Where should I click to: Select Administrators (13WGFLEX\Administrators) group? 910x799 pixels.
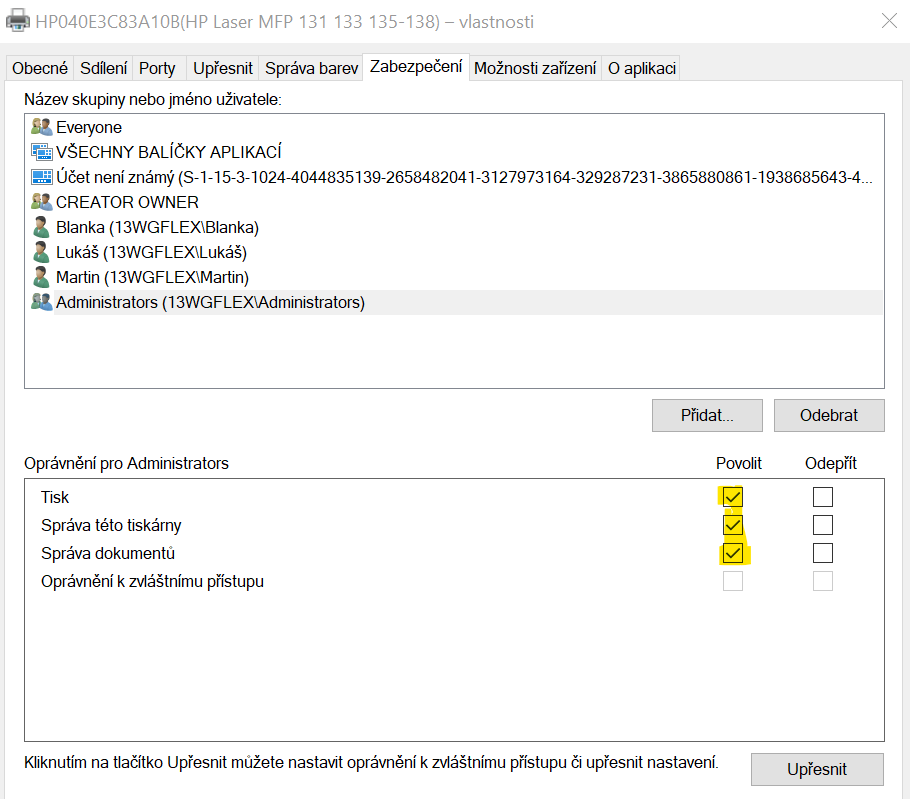(x=456, y=302)
